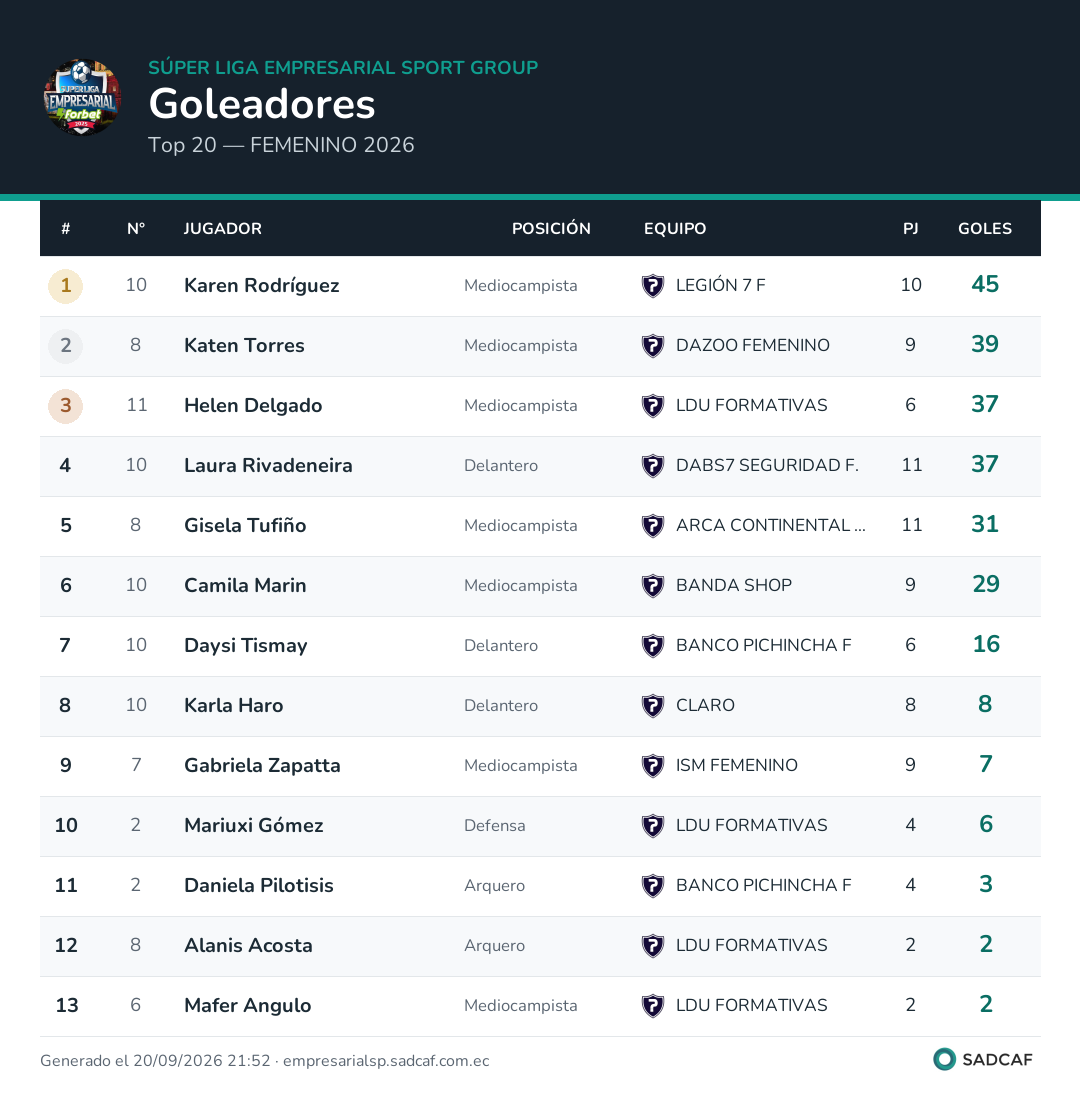Click the Súper Liga Empresarial logo
1080x1112 pixels.
click(x=82, y=97)
